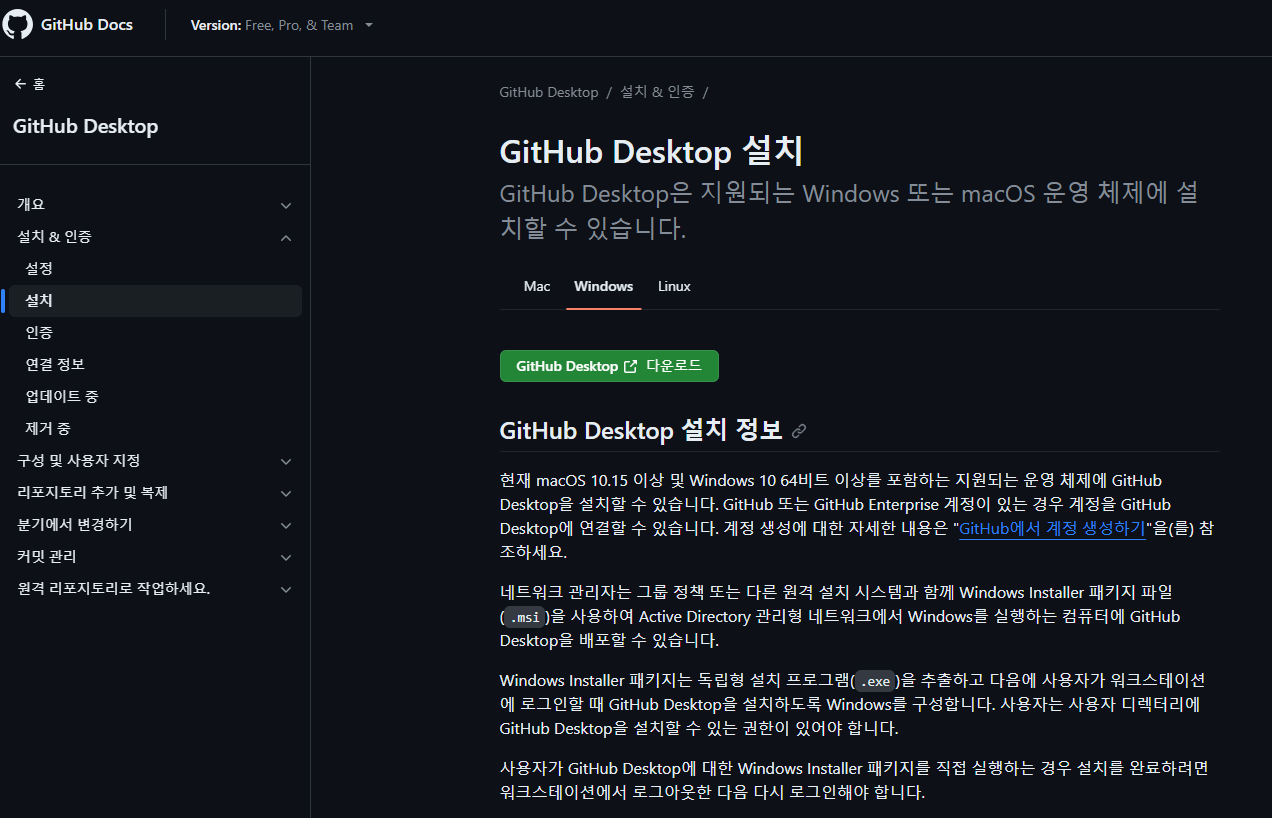Click the GitHub Desktop 설치 page title
Viewport: 1272px width, 818px height.
click(651, 152)
